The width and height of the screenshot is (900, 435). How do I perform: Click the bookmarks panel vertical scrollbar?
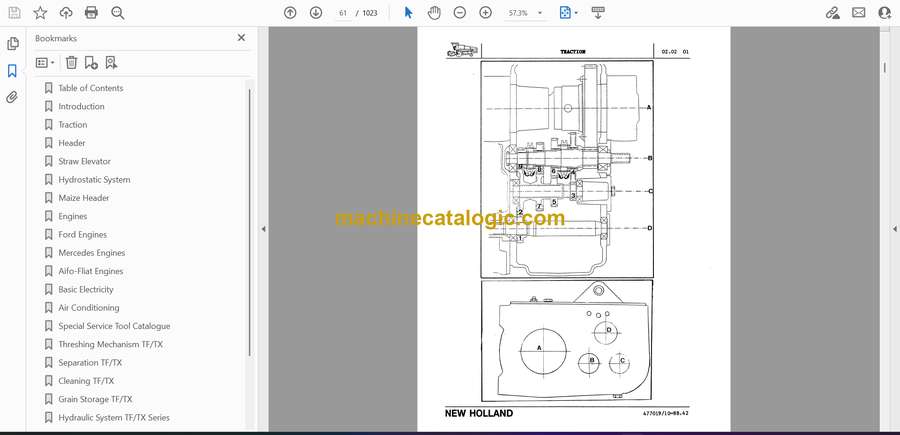(x=250, y=223)
